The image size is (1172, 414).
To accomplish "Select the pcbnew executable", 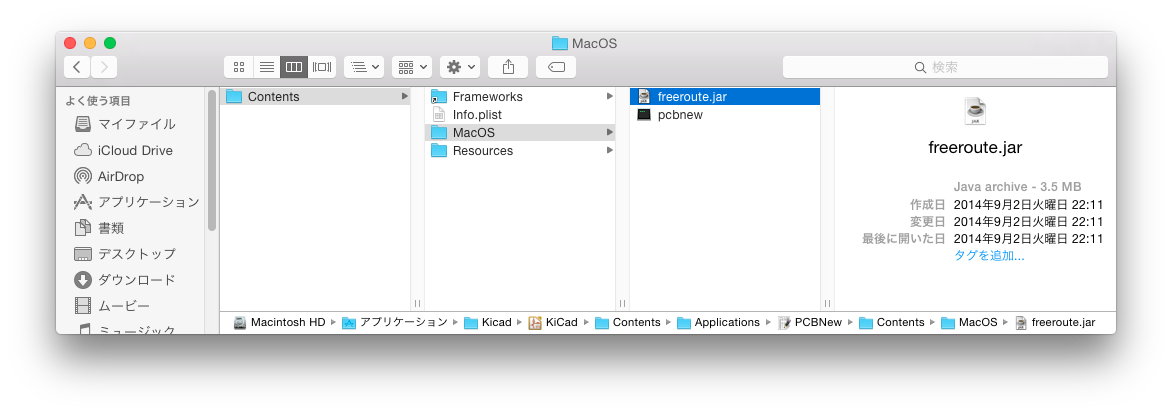I will click(x=725, y=114).
